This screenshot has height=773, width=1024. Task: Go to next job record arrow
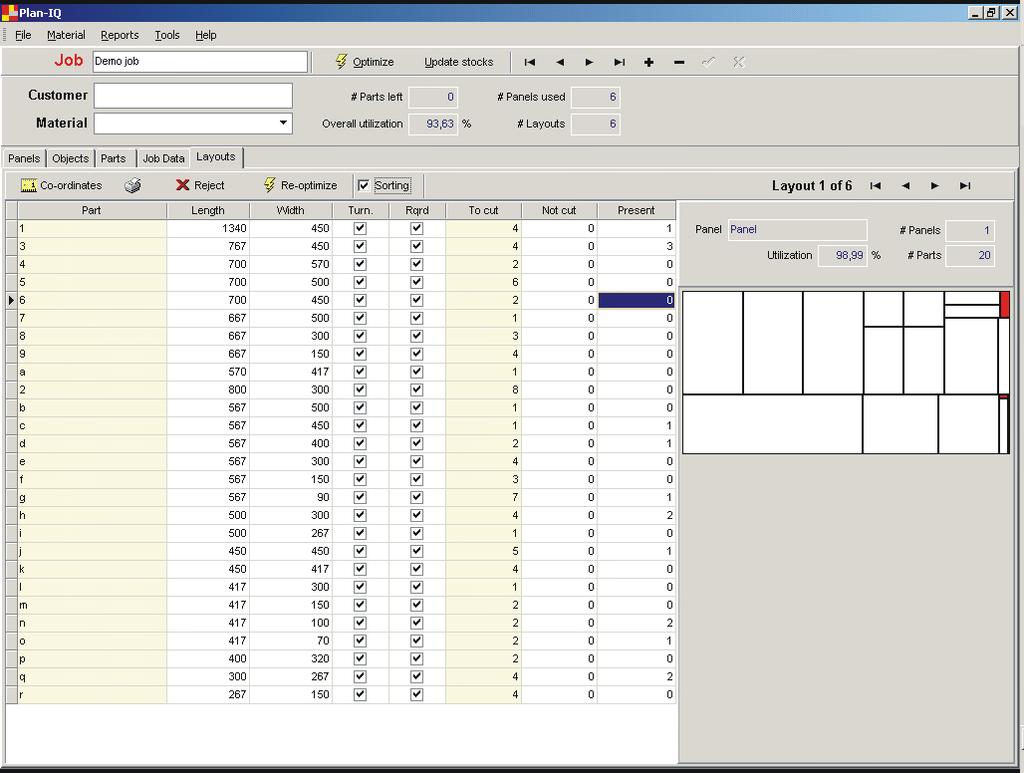coord(589,62)
